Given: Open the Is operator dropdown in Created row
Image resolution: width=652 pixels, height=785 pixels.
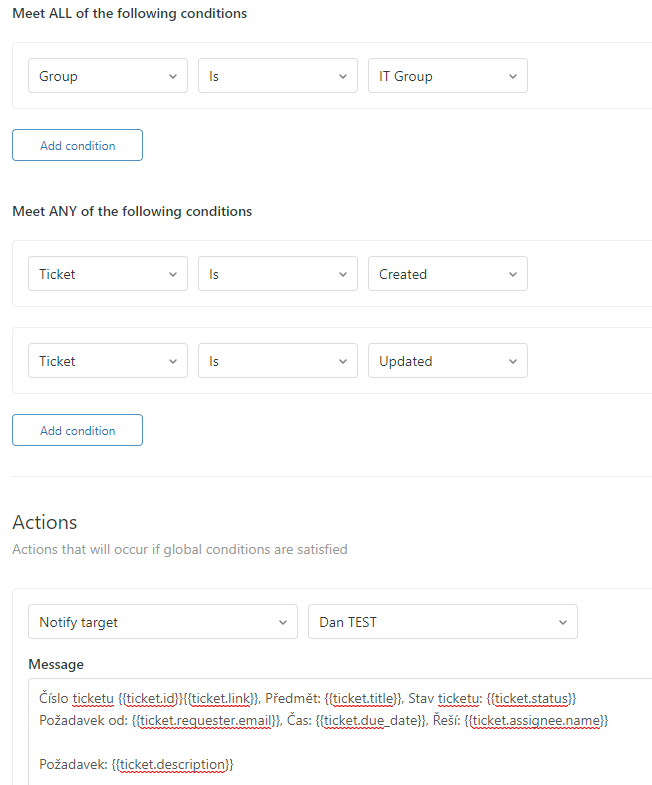Looking at the screenshot, I should [277, 274].
